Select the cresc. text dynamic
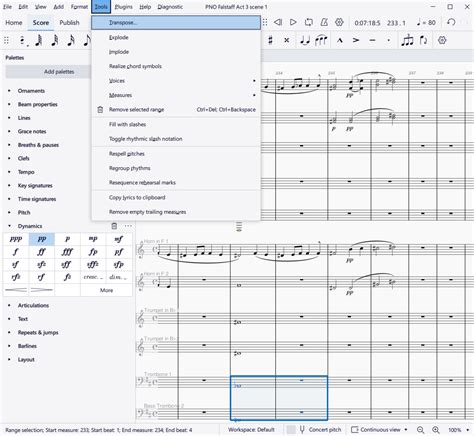 (x=93, y=277)
